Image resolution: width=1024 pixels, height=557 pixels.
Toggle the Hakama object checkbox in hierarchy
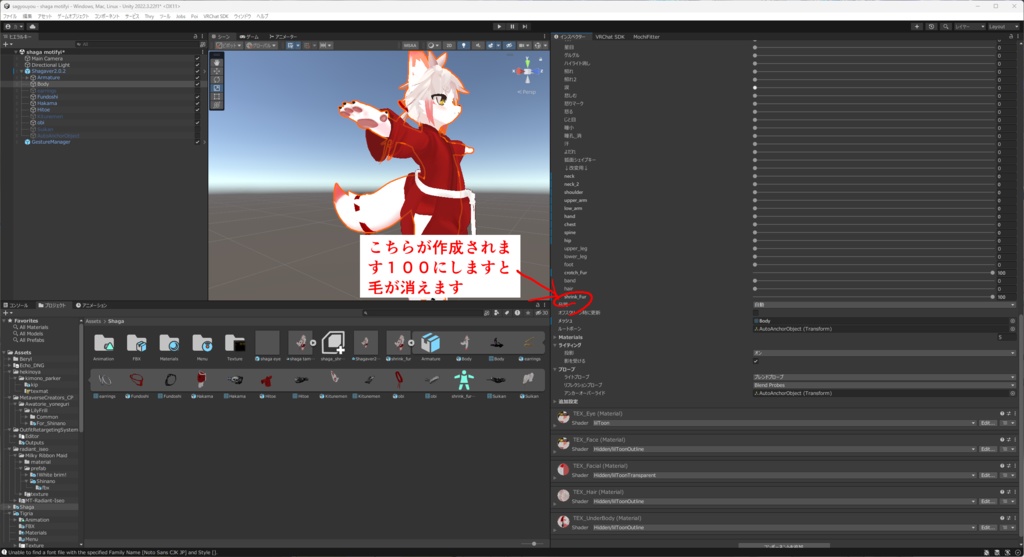(x=197, y=103)
